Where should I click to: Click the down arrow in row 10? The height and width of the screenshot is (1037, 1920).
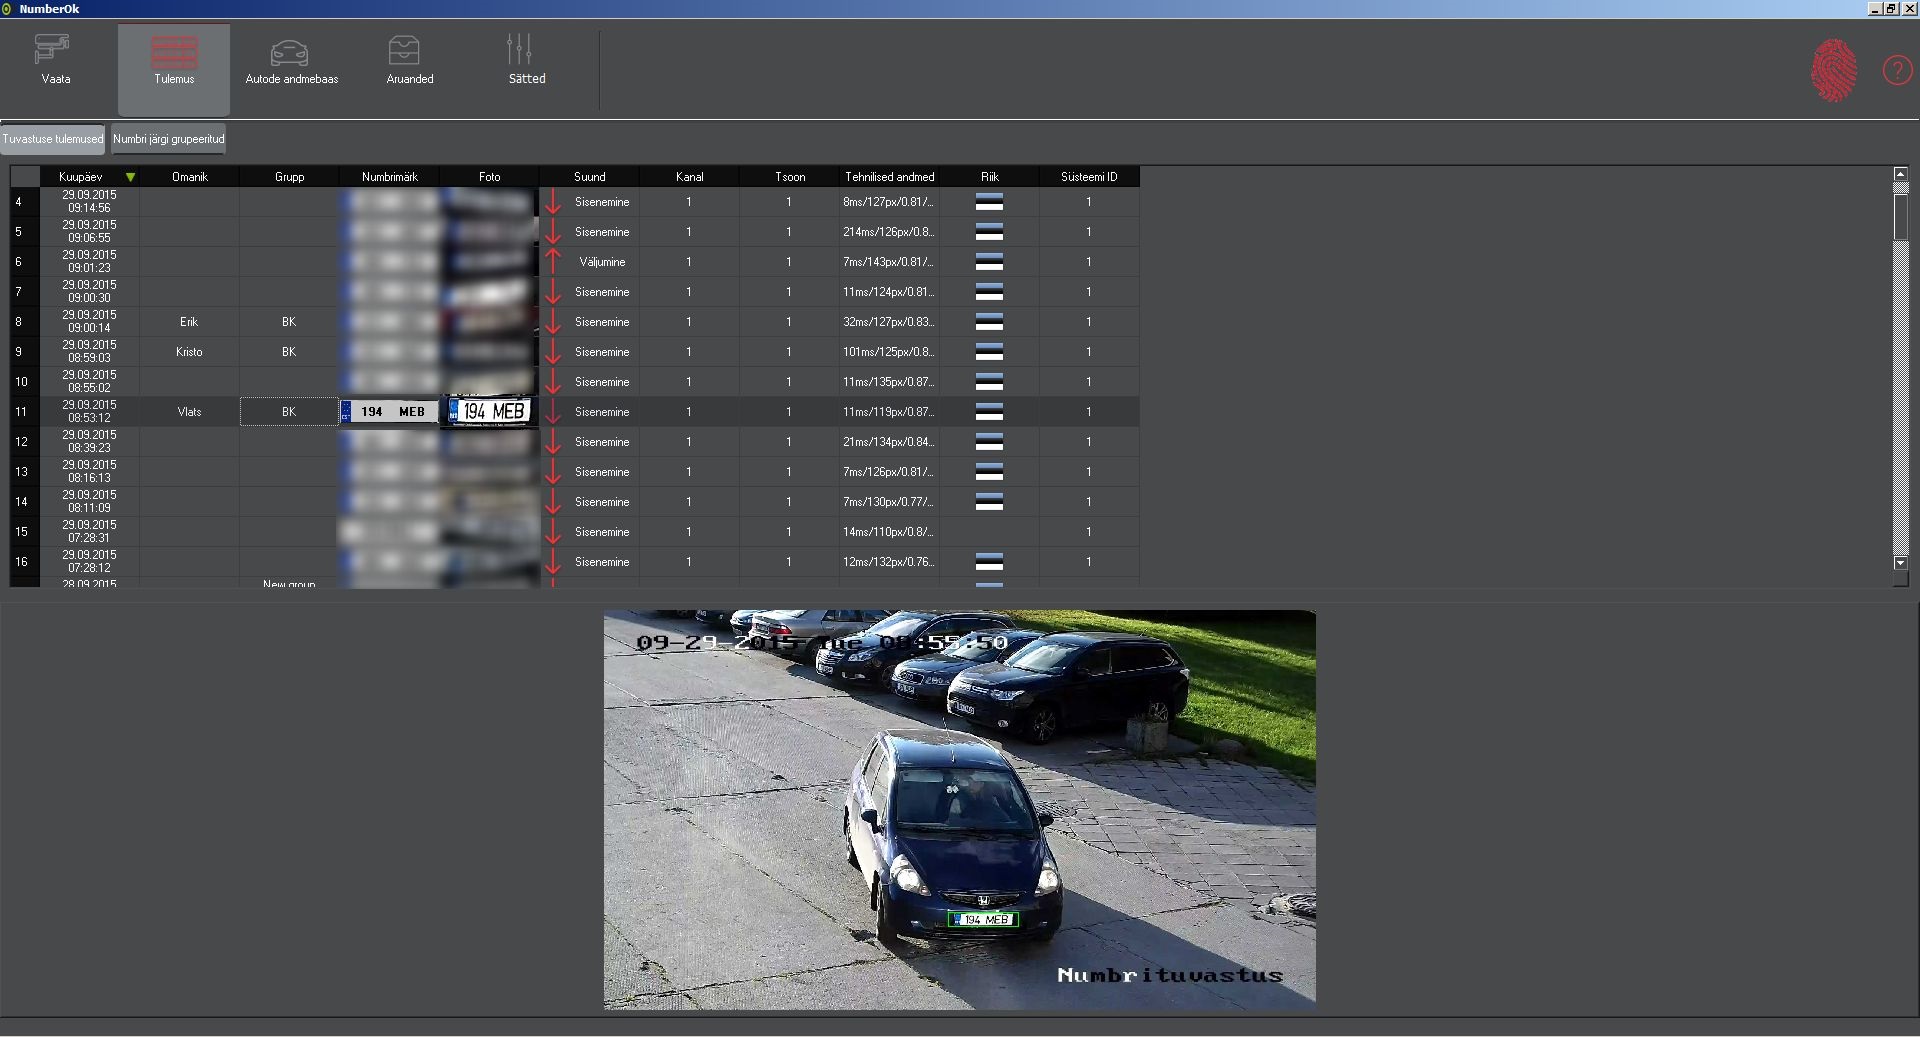pyautogui.click(x=553, y=382)
